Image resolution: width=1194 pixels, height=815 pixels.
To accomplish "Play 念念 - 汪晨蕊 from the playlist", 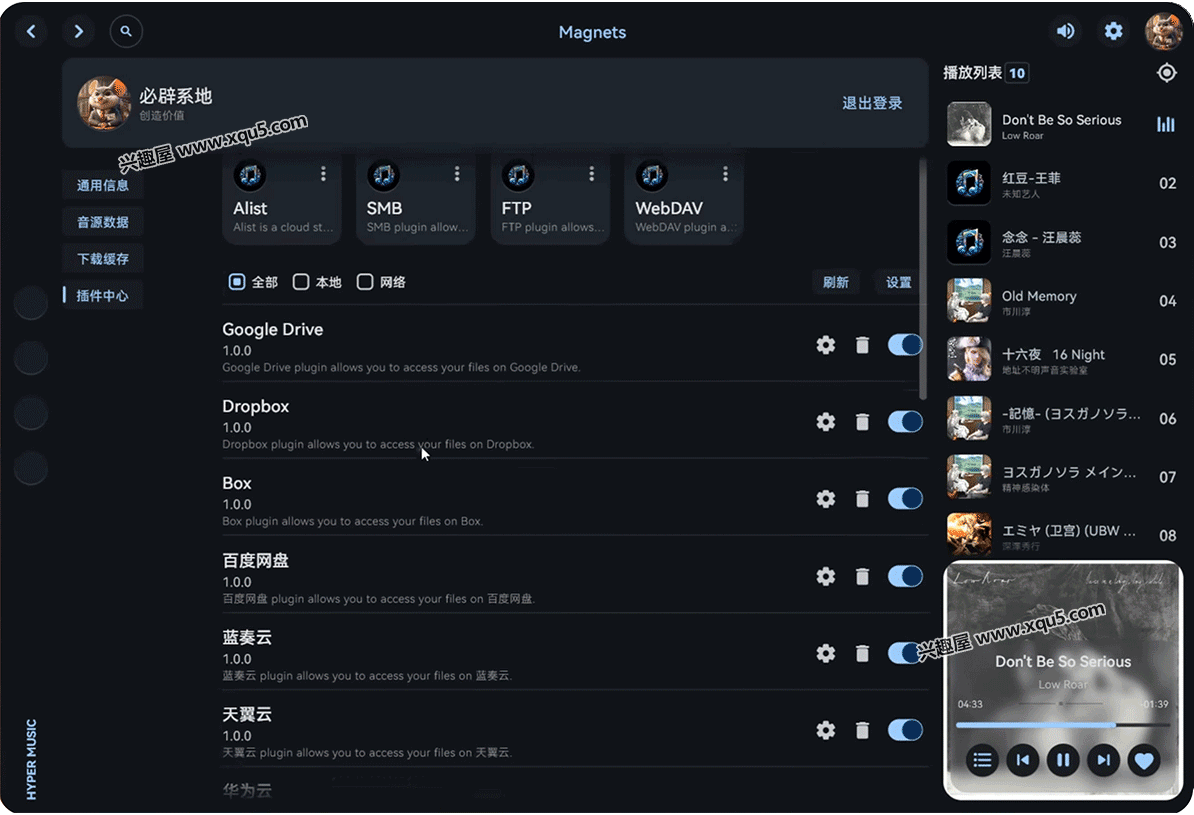I will tap(1062, 242).
